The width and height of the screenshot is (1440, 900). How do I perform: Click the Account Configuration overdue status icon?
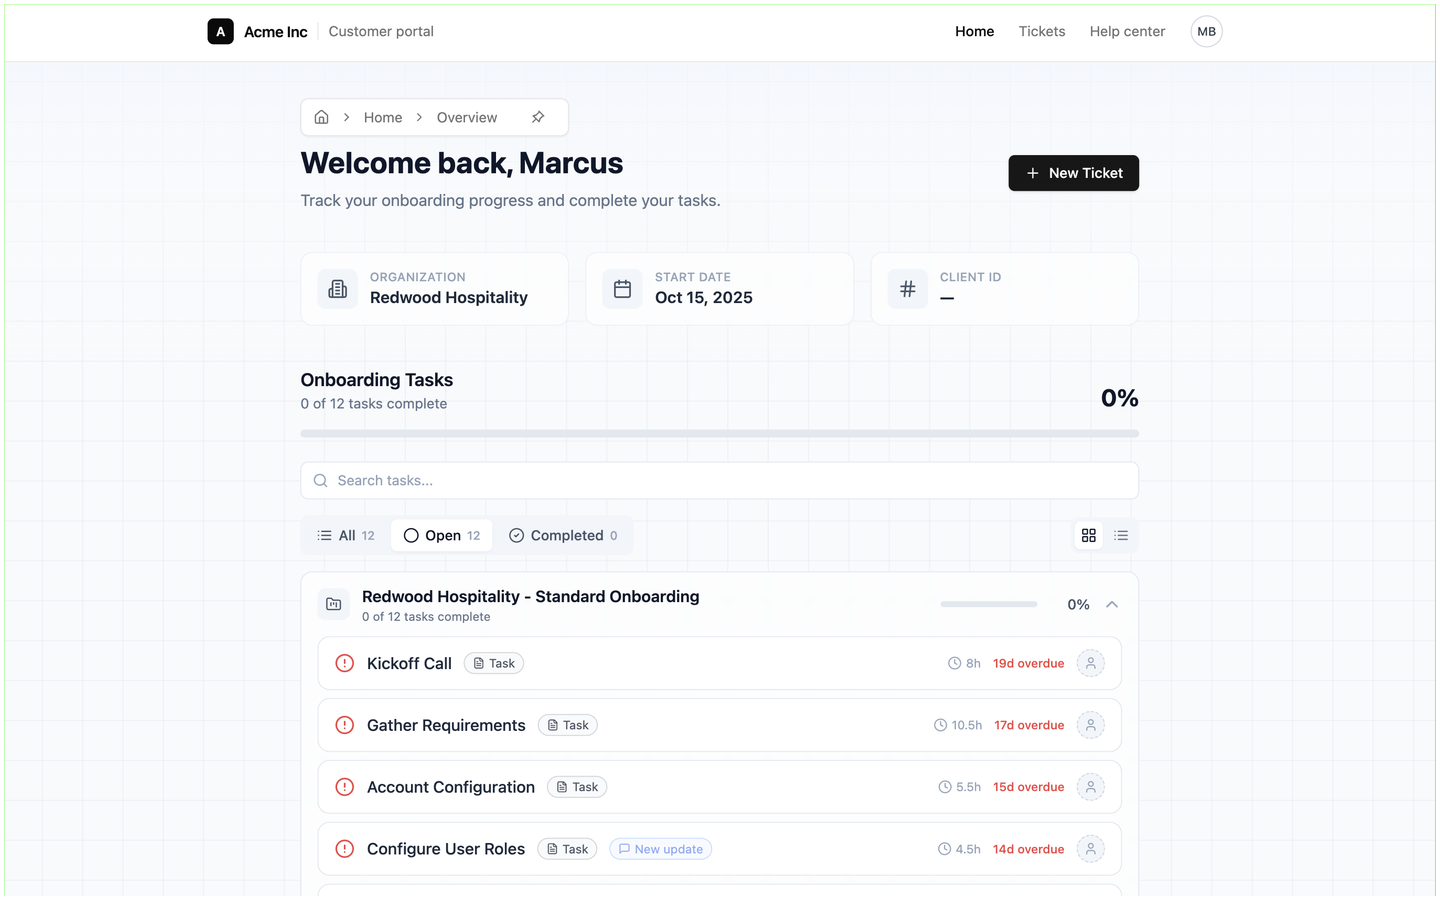click(x=345, y=787)
